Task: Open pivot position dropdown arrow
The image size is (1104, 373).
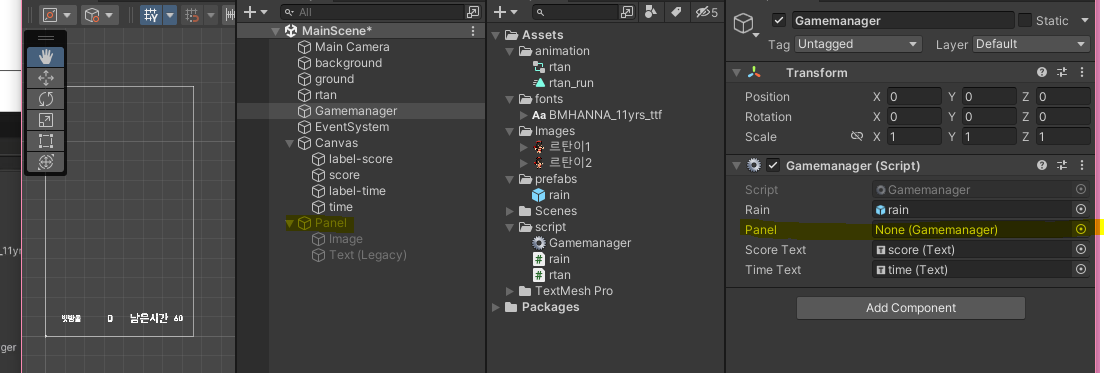Action: coord(68,14)
